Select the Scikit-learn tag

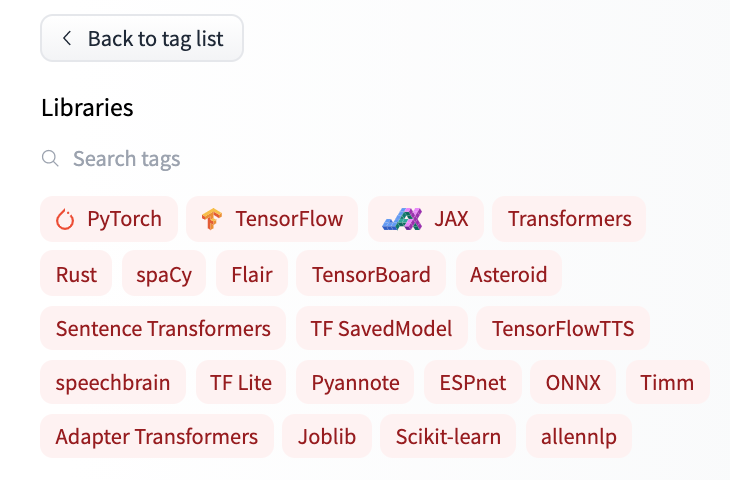pos(448,436)
